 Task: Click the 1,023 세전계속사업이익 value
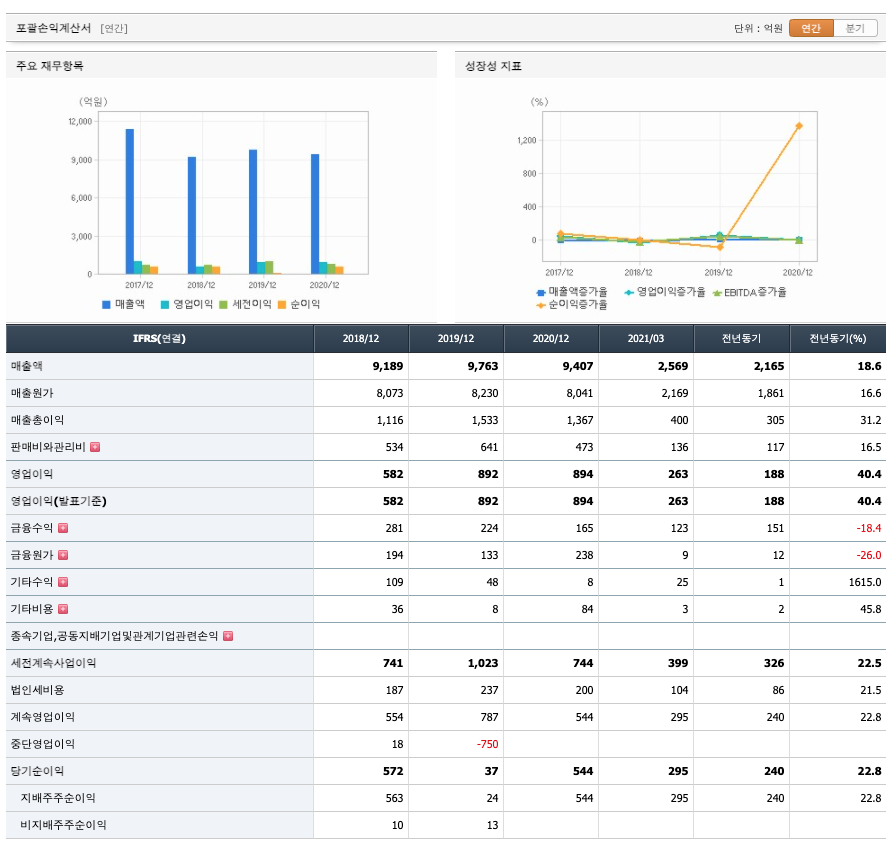pyautogui.click(x=483, y=663)
